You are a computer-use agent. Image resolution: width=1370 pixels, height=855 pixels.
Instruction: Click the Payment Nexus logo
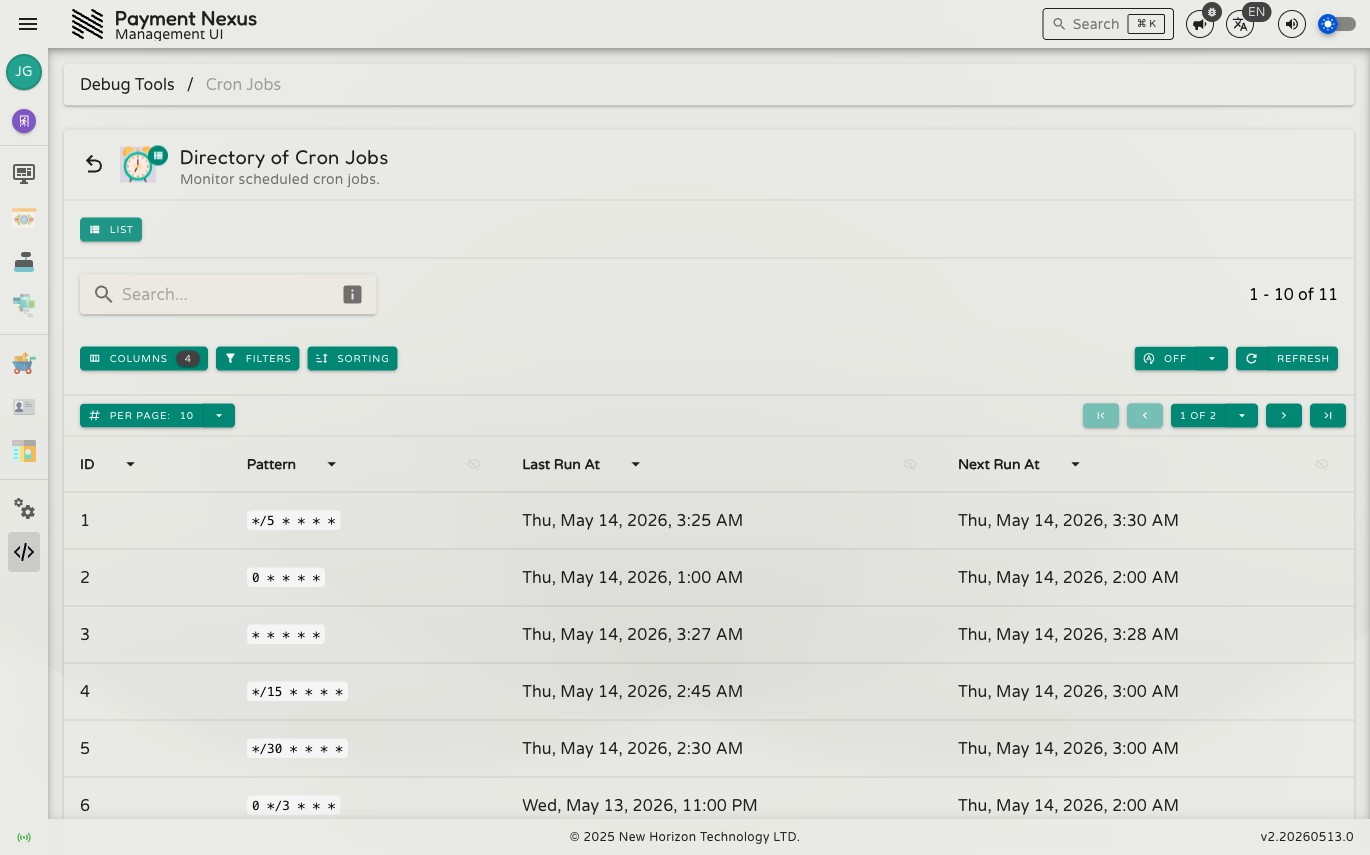click(88, 24)
